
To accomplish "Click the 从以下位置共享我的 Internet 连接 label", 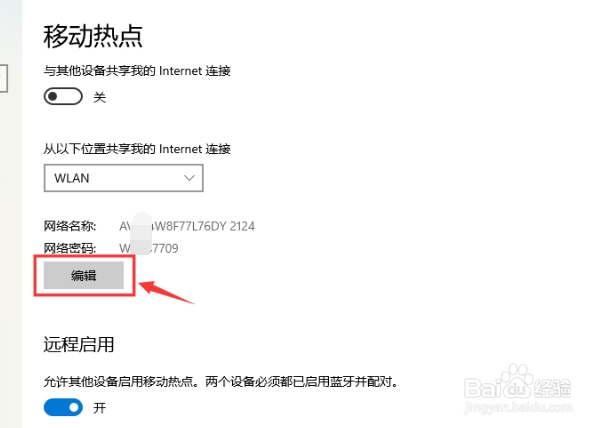I will (137, 149).
